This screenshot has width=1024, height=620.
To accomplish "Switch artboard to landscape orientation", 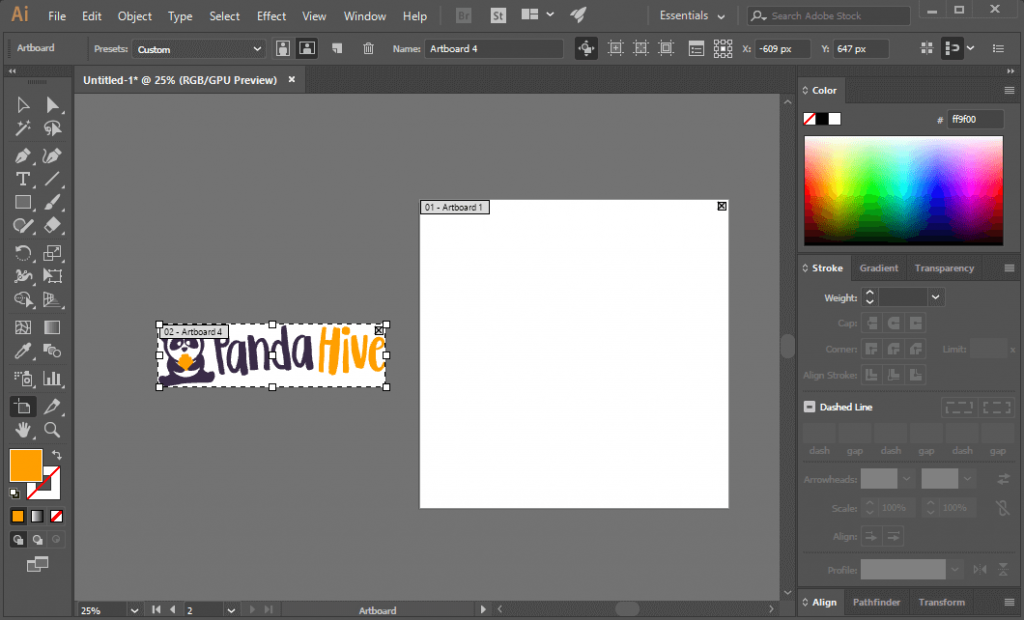I will 306,48.
